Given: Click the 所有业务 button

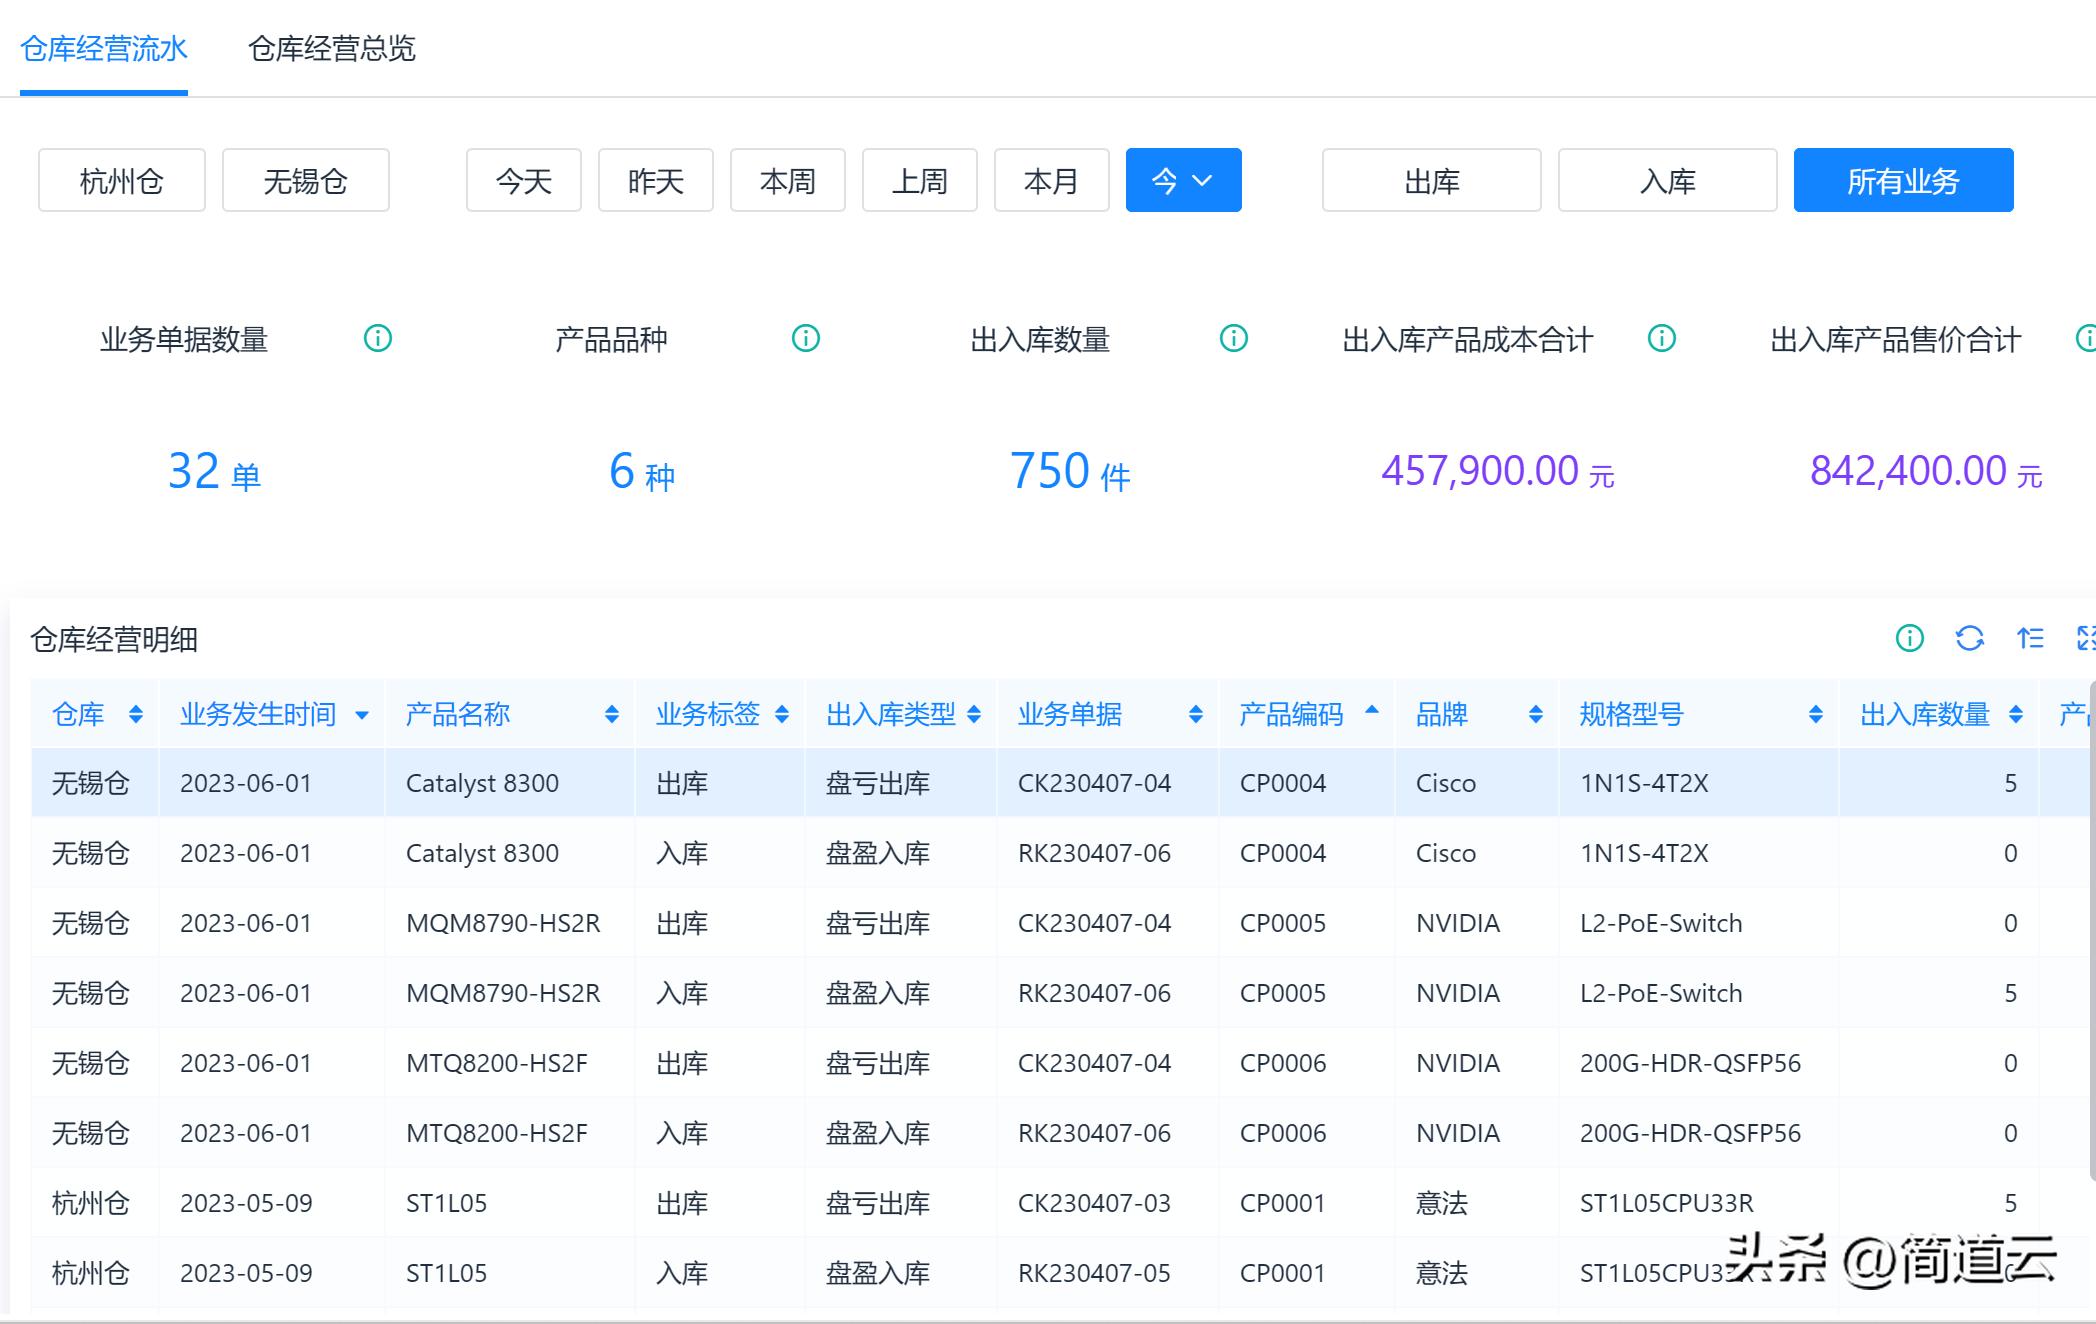Looking at the screenshot, I should point(1903,181).
